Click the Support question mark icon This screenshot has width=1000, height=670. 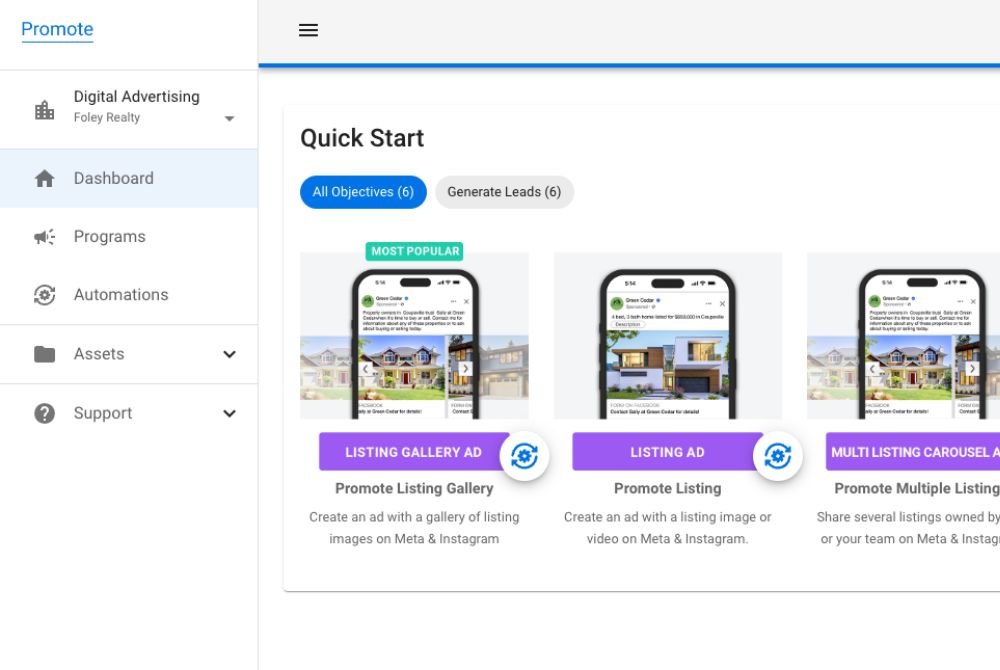tap(44, 413)
